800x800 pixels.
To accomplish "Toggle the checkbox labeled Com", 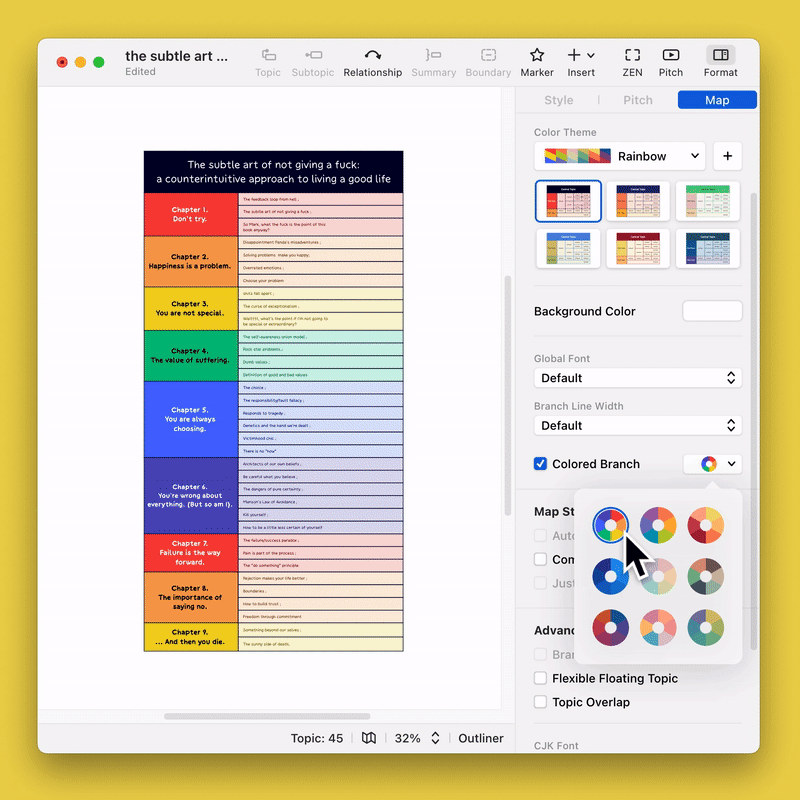I will point(540,559).
